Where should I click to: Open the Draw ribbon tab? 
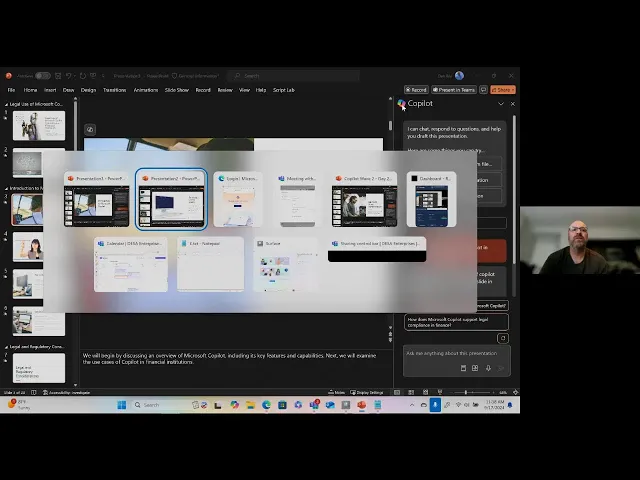click(69, 90)
